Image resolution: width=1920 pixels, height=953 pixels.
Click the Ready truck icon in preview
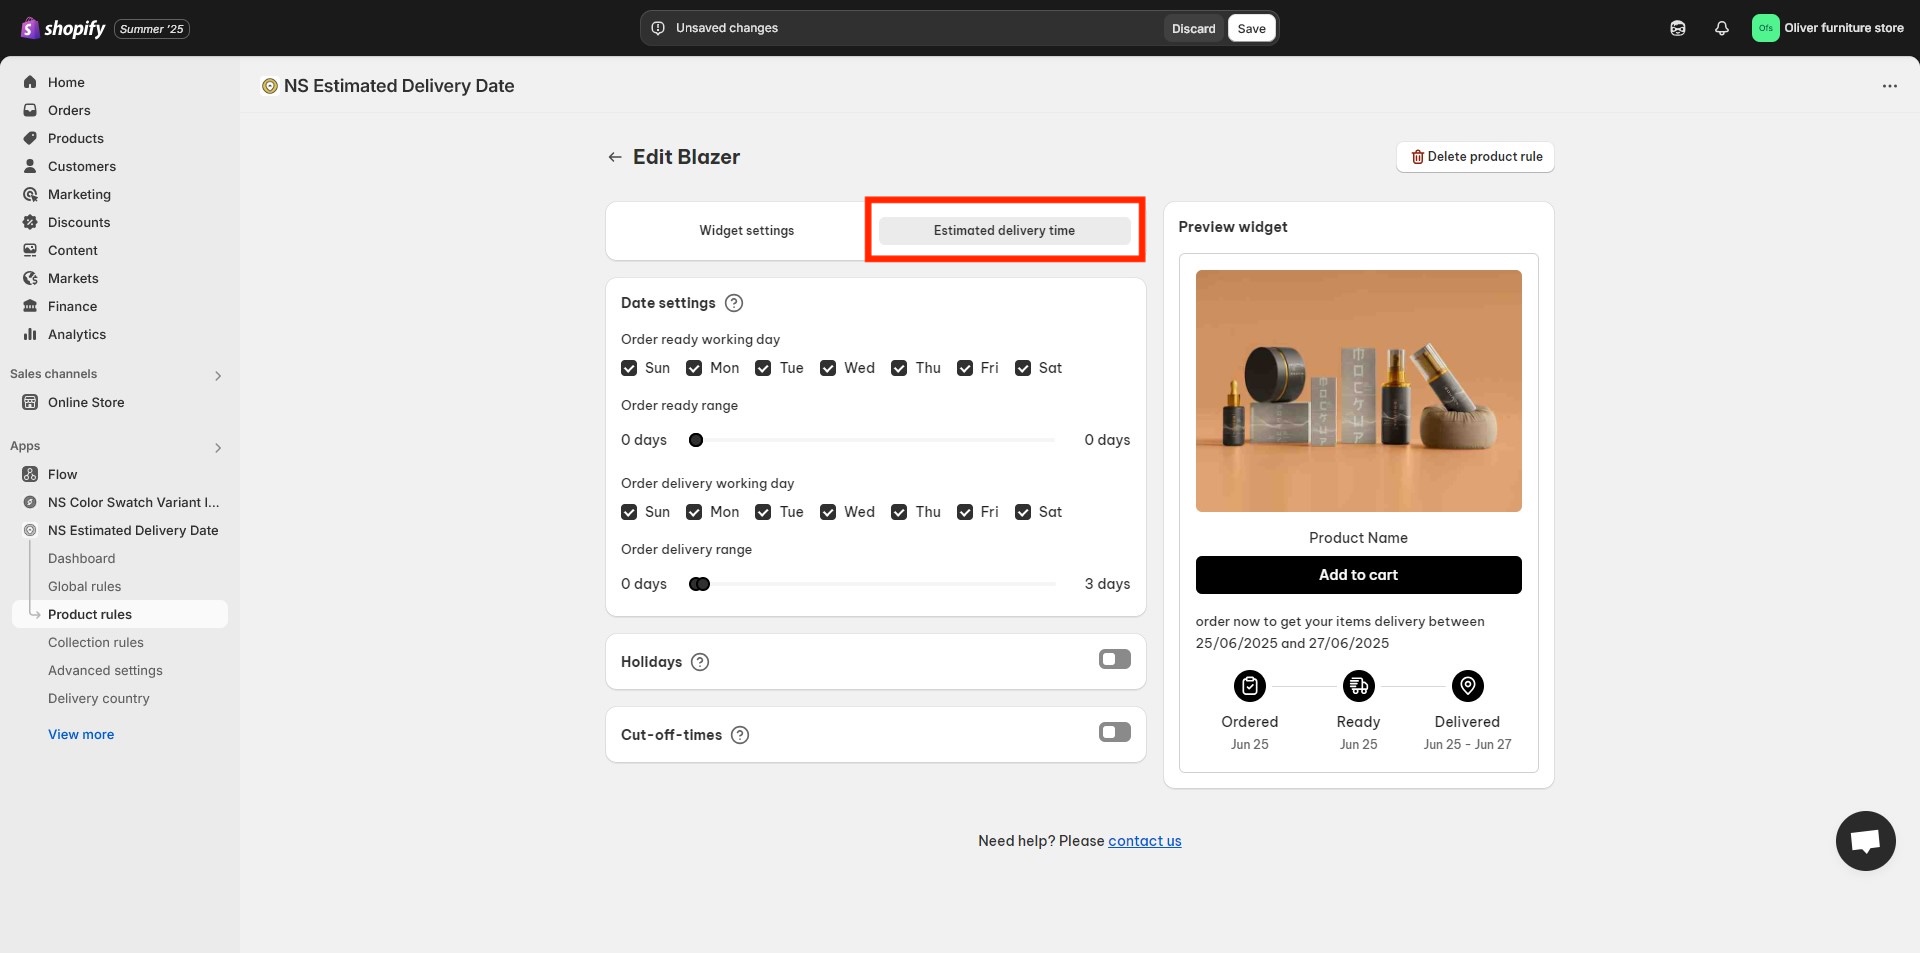1359,686
